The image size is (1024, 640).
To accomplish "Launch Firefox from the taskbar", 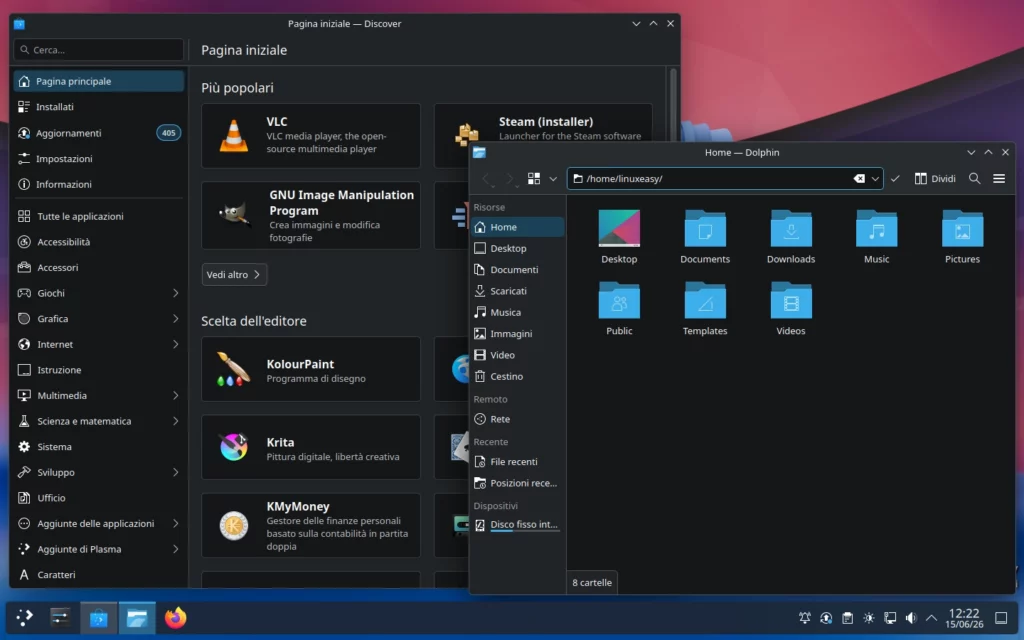I will 175,617.
